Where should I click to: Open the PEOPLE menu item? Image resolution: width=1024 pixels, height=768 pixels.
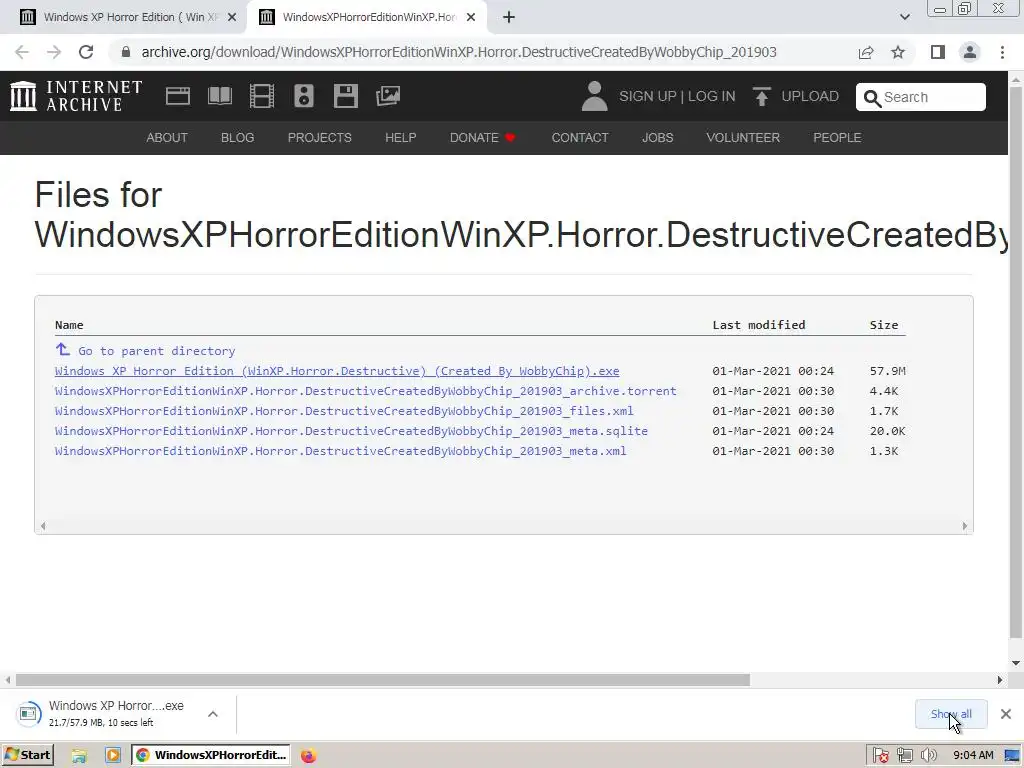point(837,138)
